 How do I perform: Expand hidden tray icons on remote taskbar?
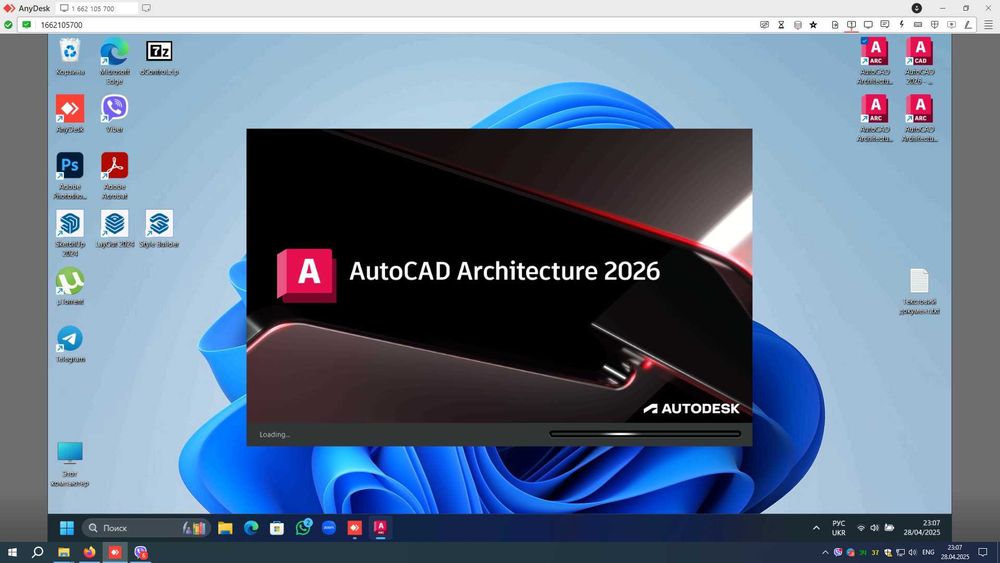tap(816, 528)
